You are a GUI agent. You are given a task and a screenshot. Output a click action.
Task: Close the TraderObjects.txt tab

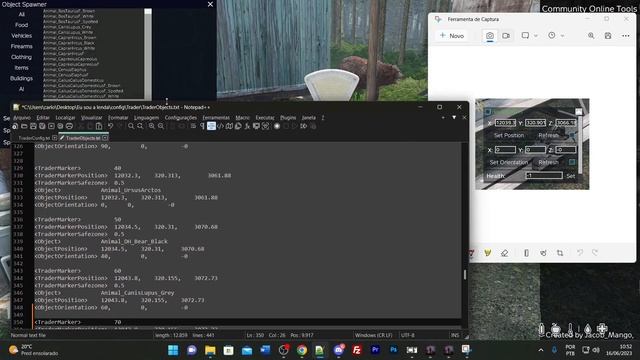[105, 138]
